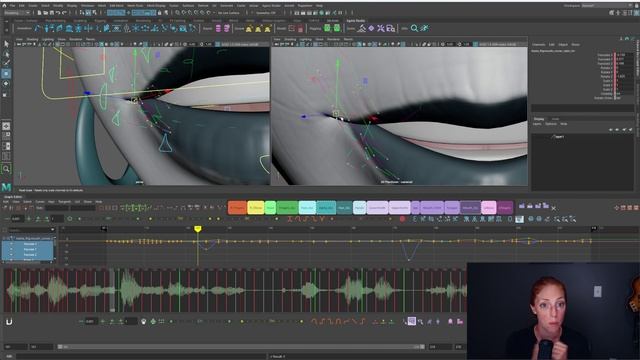Open a scene using the folder icon
640x360 pixels.
tap(45, 13)
